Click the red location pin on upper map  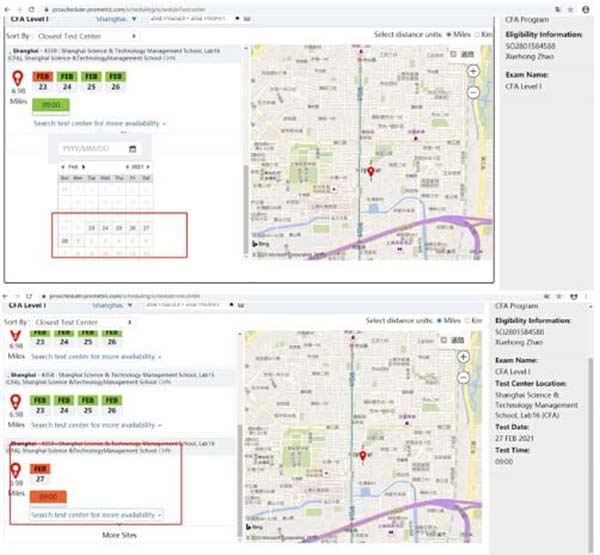[x=371, y=173]
